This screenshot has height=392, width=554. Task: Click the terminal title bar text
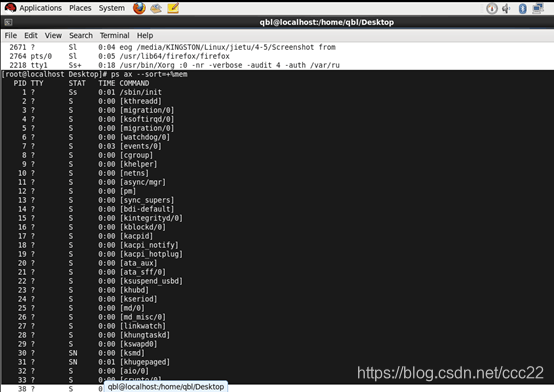tap(326, 22)
